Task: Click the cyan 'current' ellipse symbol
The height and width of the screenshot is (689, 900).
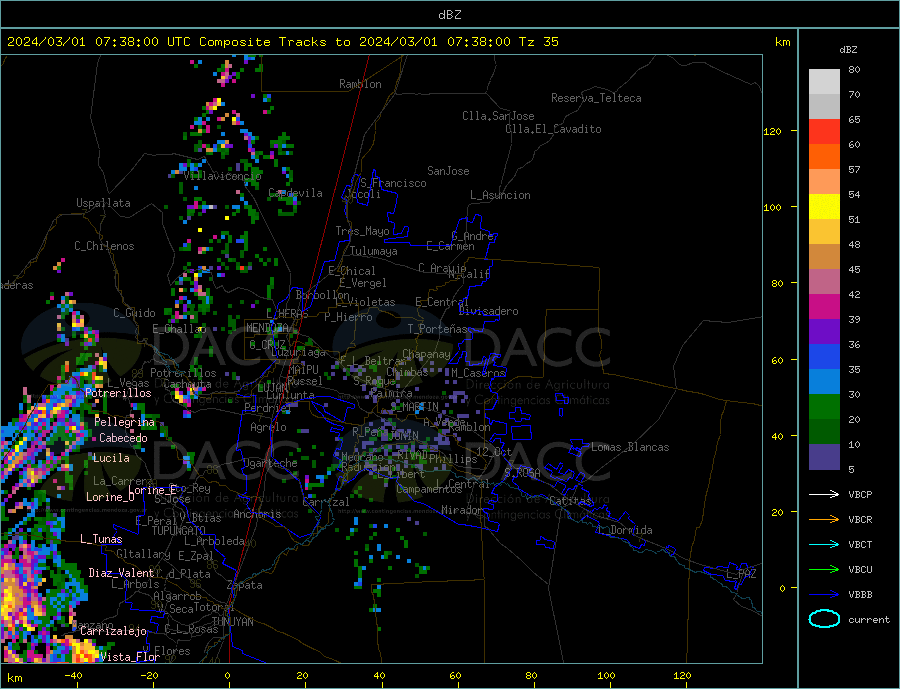Action: (824, 619)
